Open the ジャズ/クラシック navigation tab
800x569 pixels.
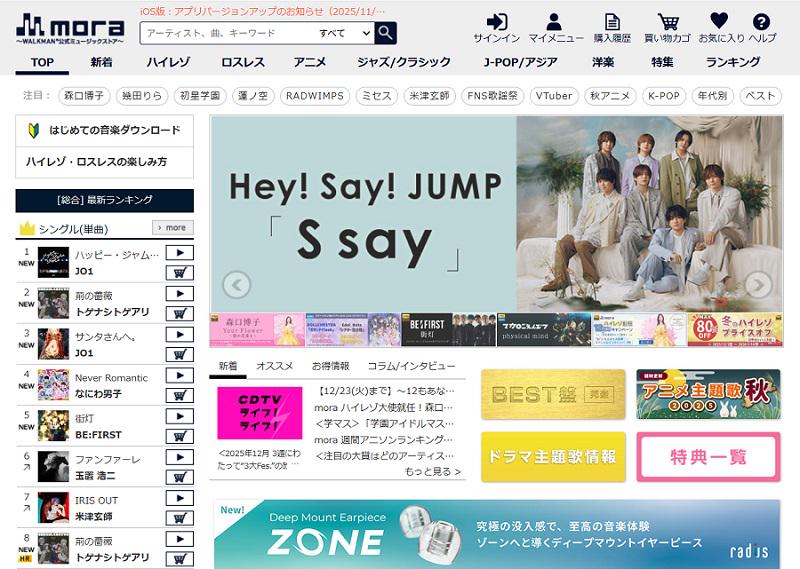tap(404, 62)
